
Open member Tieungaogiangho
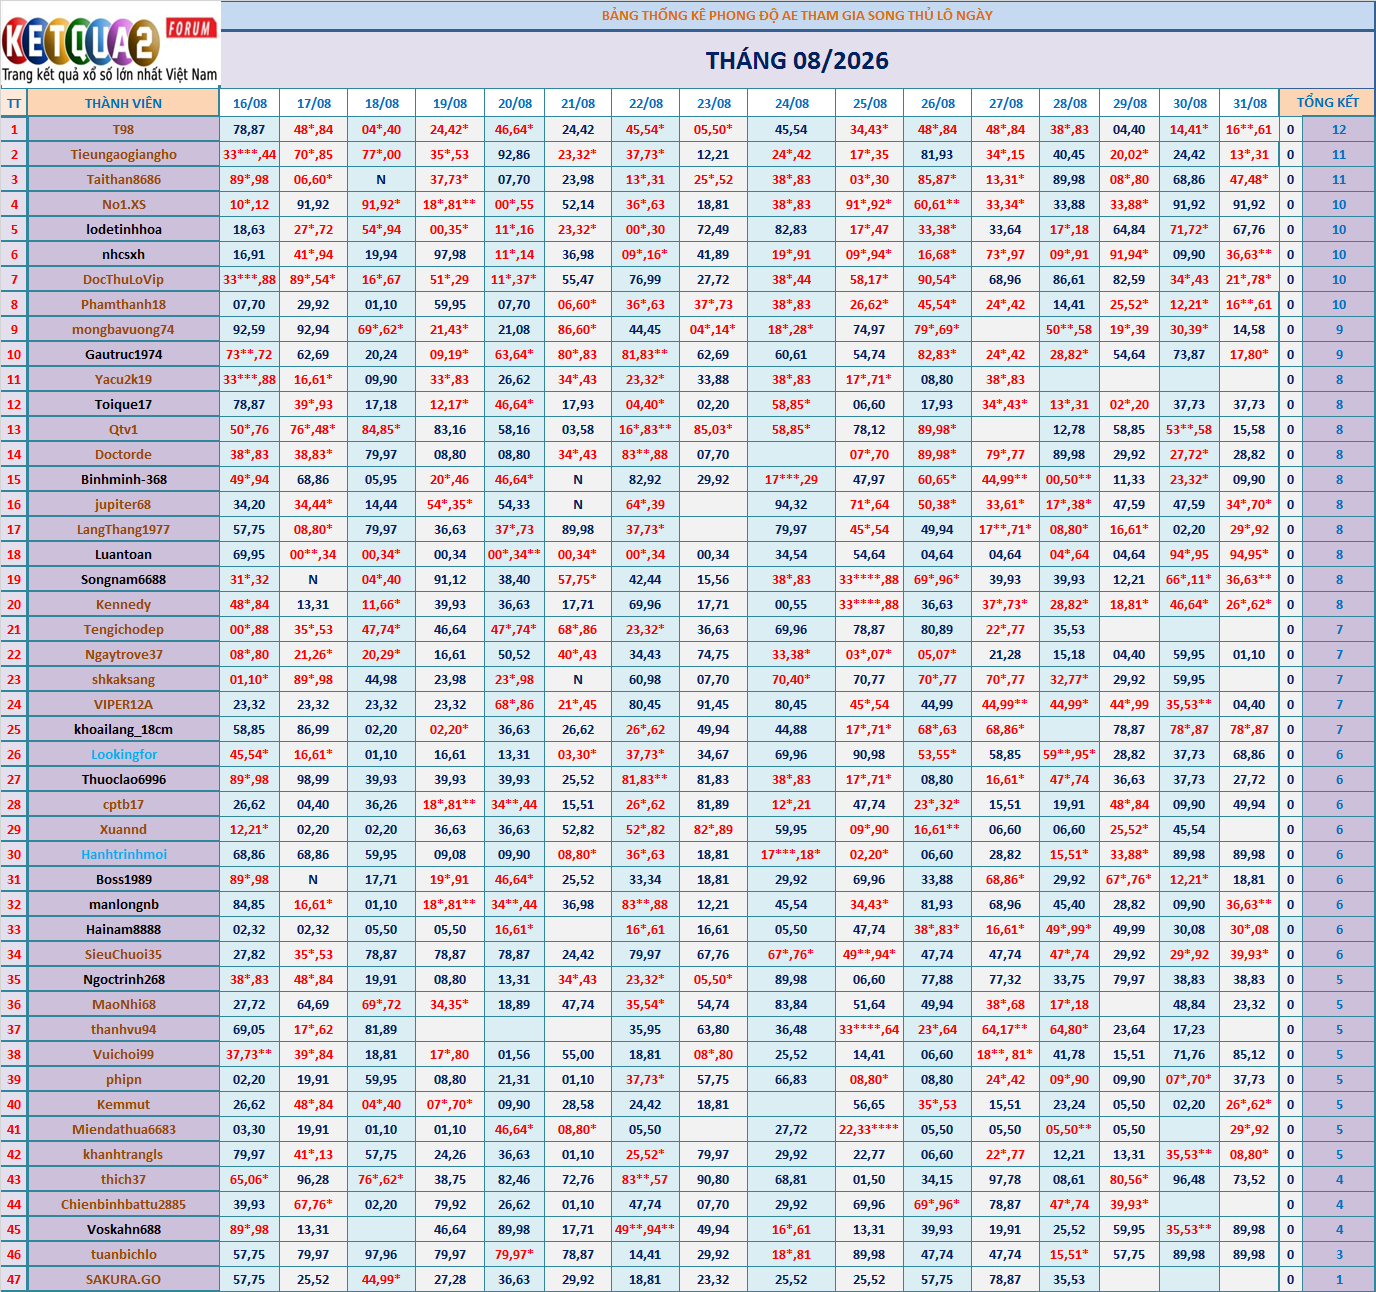(123, 154)
